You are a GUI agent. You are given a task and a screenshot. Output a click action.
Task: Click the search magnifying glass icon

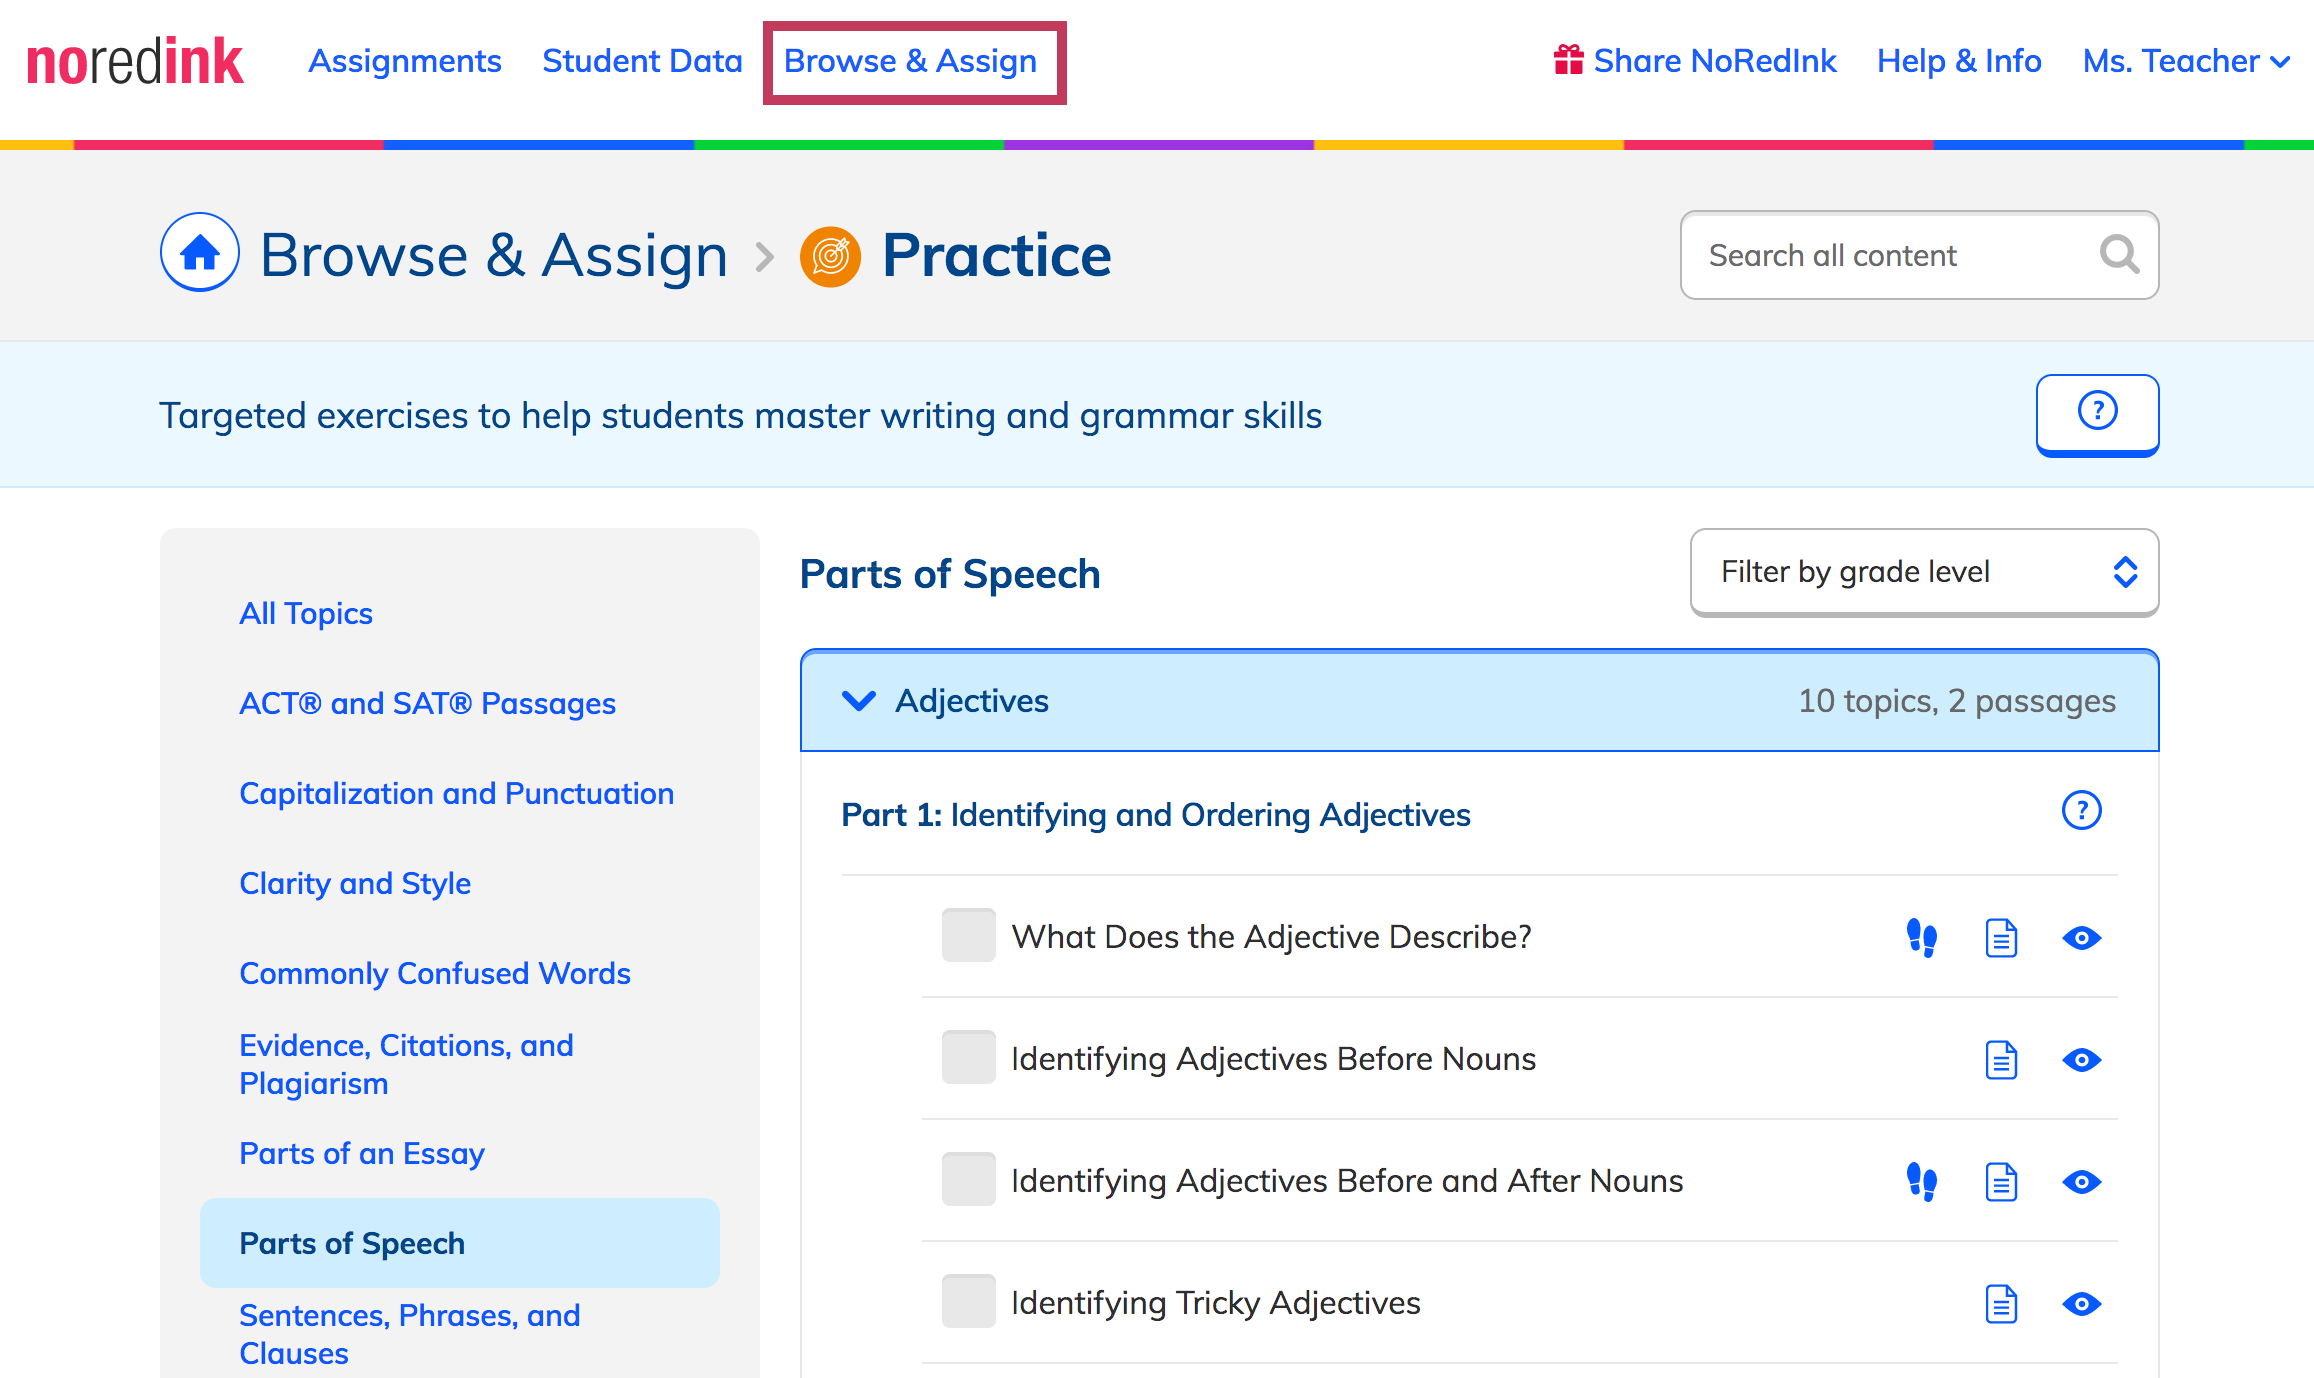click(2119, 254)
